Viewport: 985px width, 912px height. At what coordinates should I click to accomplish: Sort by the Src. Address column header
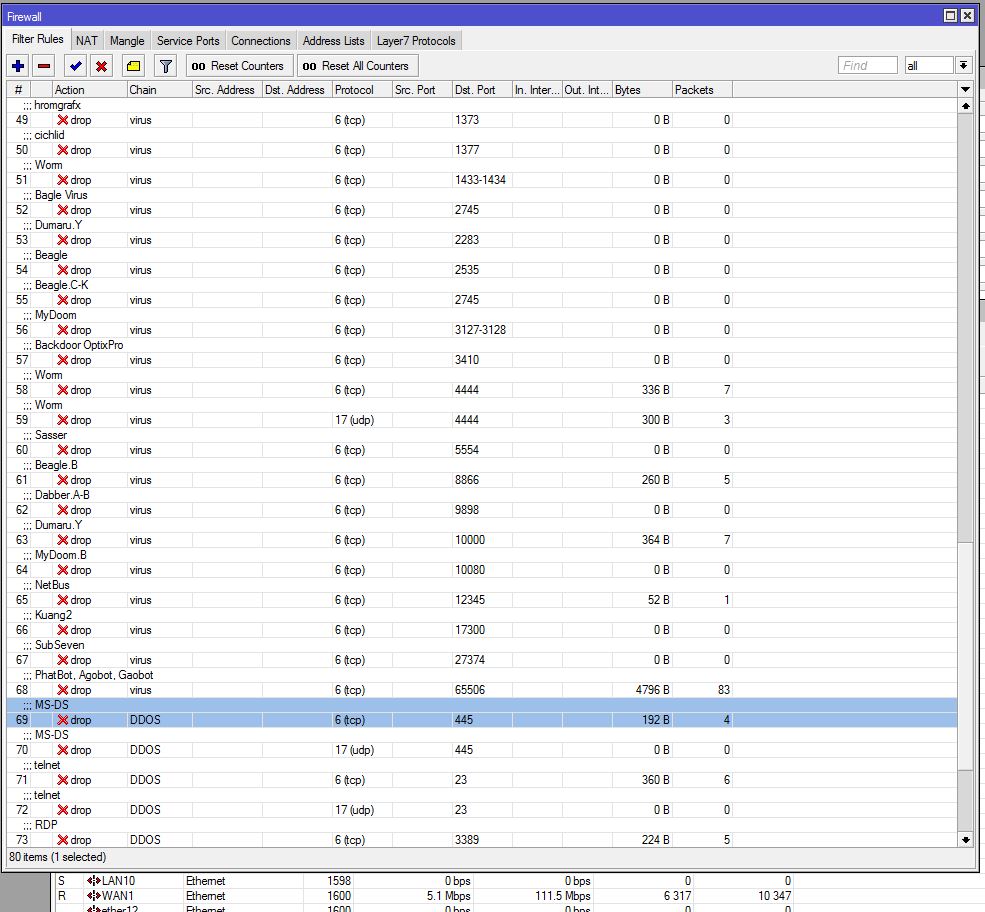227,90
